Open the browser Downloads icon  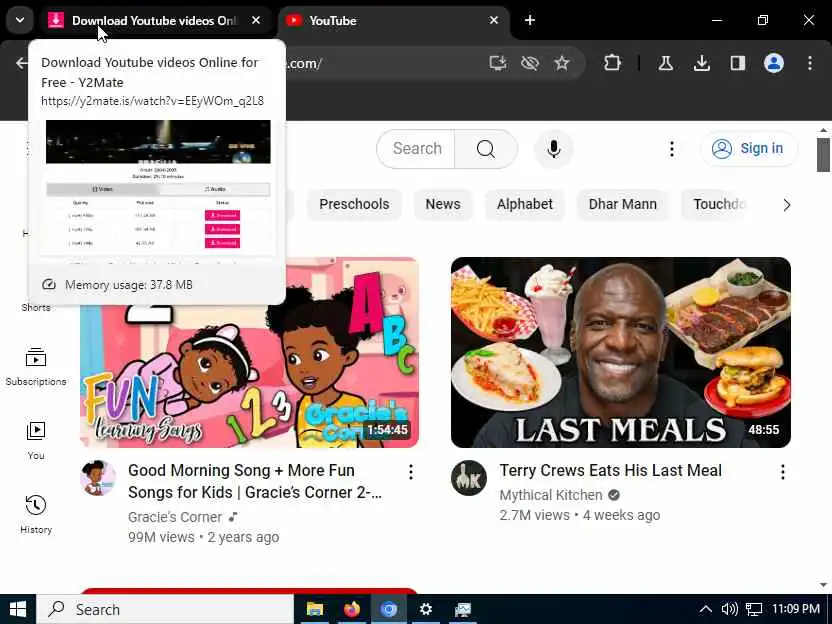point(701,63)
